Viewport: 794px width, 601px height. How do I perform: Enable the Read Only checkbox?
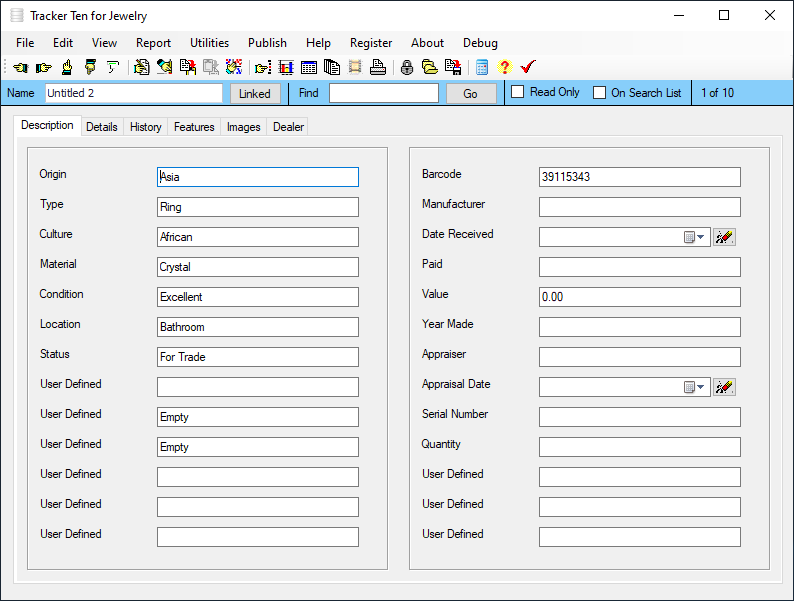[x=518, y=92]
